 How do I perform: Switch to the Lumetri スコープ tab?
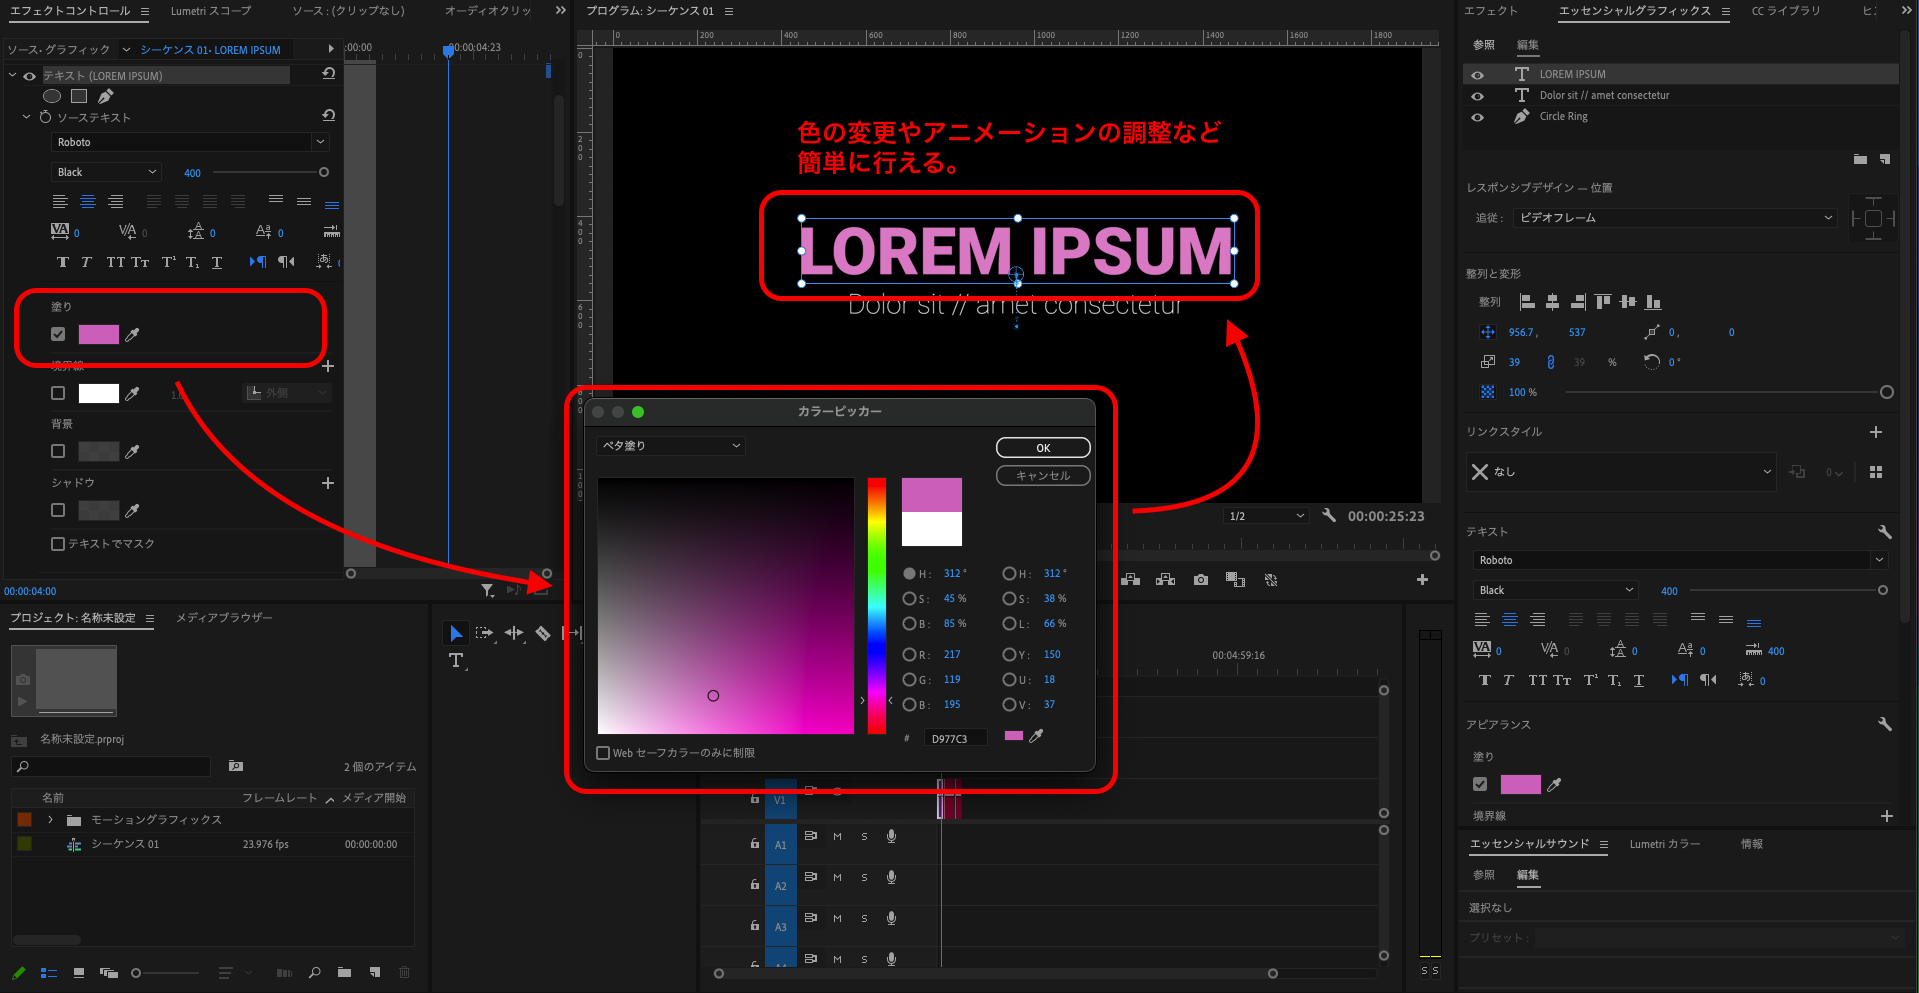pyautogui.click(x=211, y=11)
